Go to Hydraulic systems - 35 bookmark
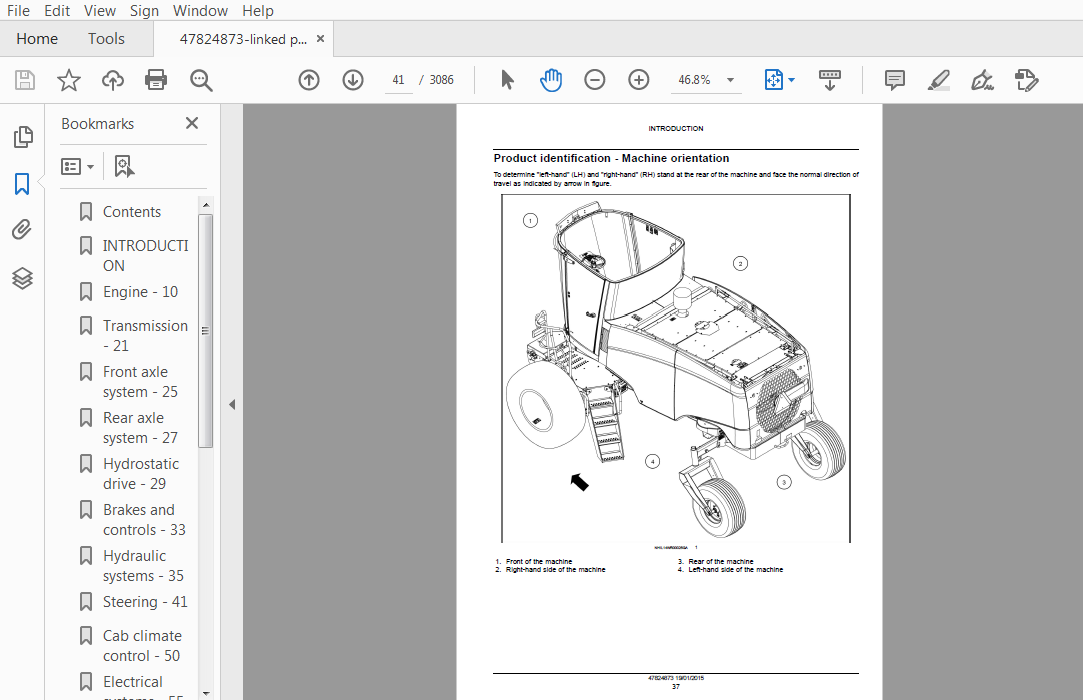This screenshot has width=1083, height=700. pyautogui.click(x=143, y=566)
